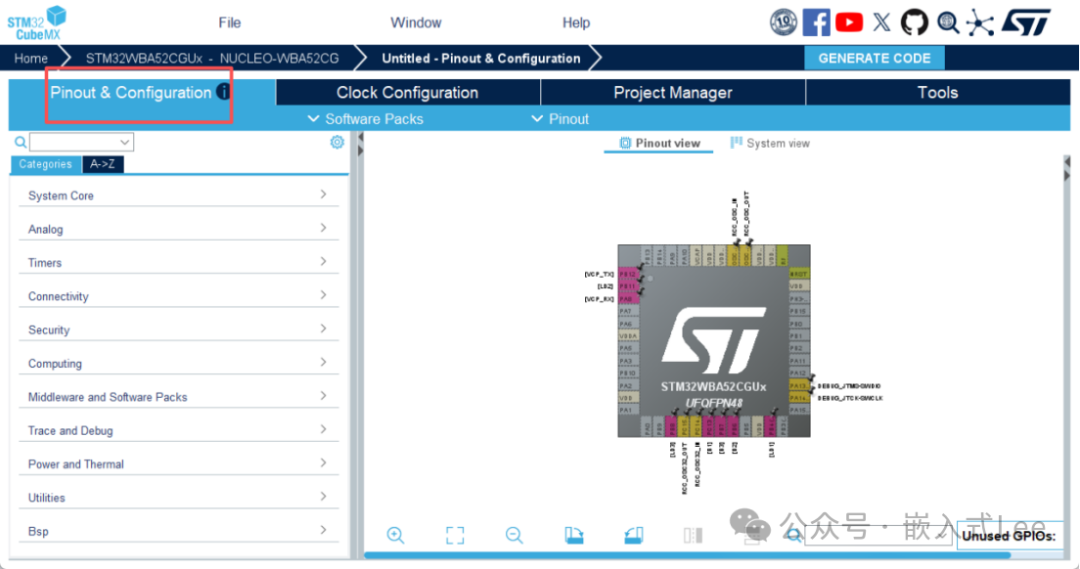This screenshot has height=569, width=1080.
Task: Expand the Computing category
Action: 178,364
